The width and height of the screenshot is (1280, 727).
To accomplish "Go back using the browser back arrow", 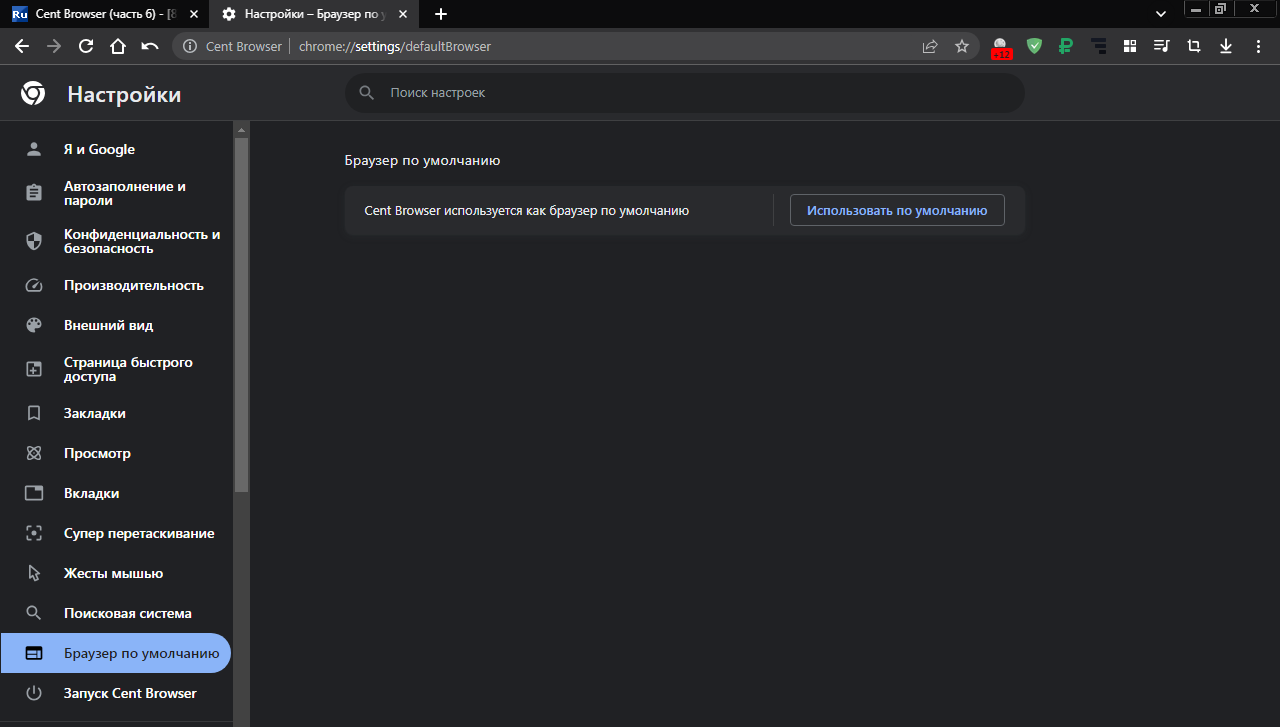I will (x=22, y=46).
